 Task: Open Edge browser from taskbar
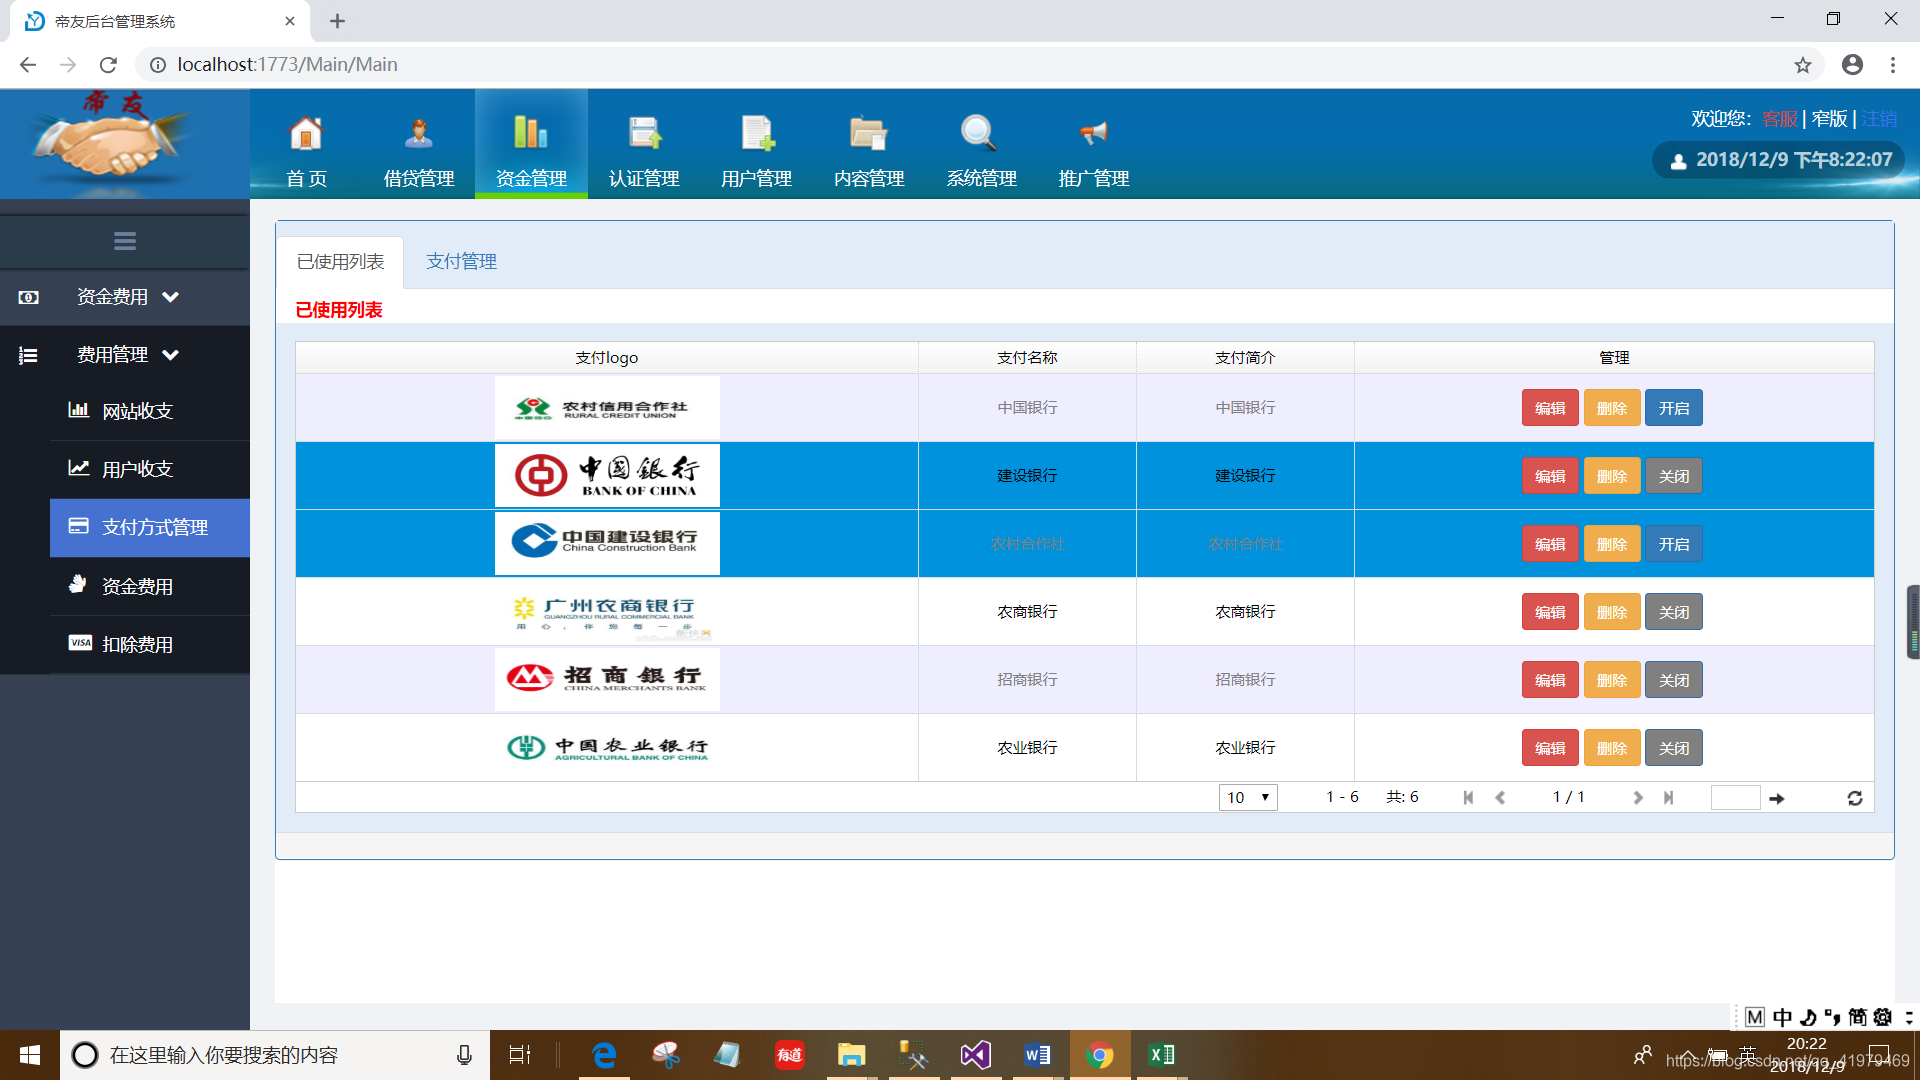[604, 1055]
